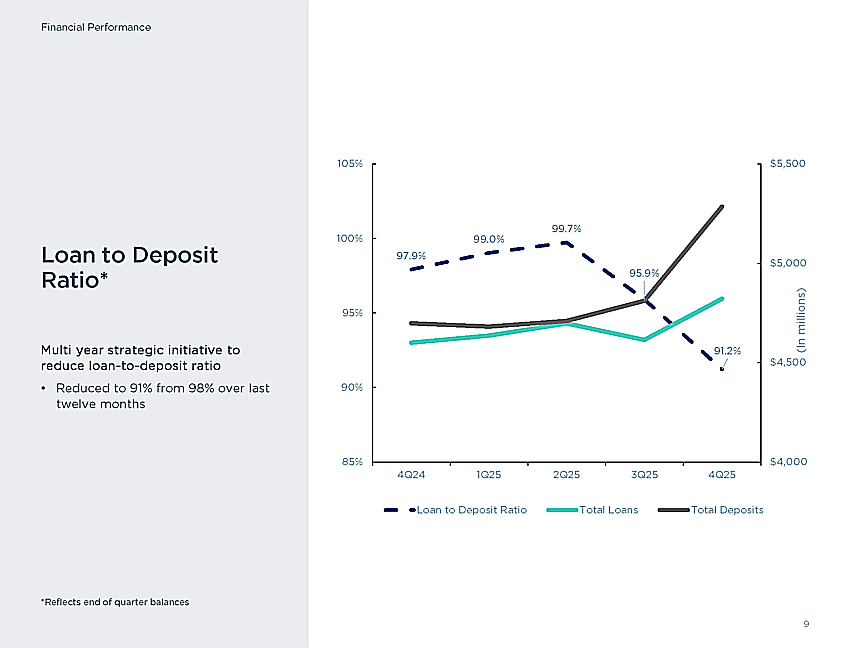Click the '*Reflects end of quarter balances' footnote
This screenshot has width=850, height=648.
pos(115,602)
